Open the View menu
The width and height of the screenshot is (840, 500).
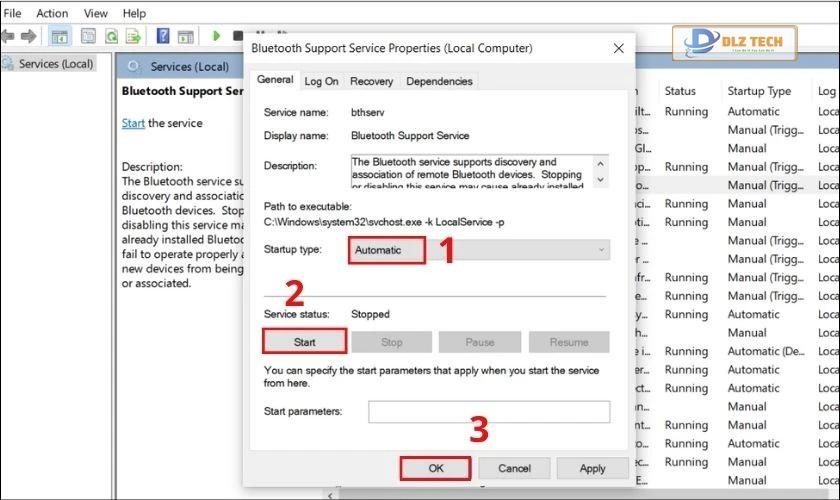coord(96,13)
